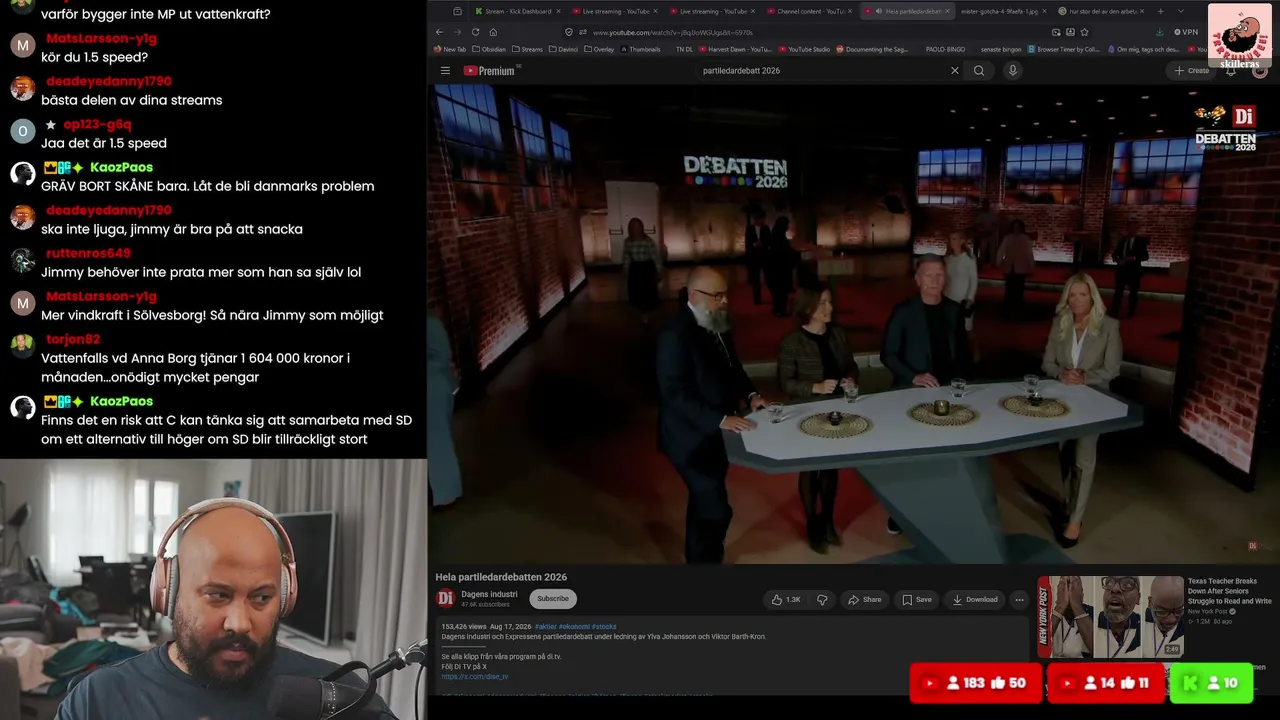This screenshot has height=720, width=1280.
Task: Switch to the 'hur stor del av den arbeta' tab
Action: click(1101, 11)
